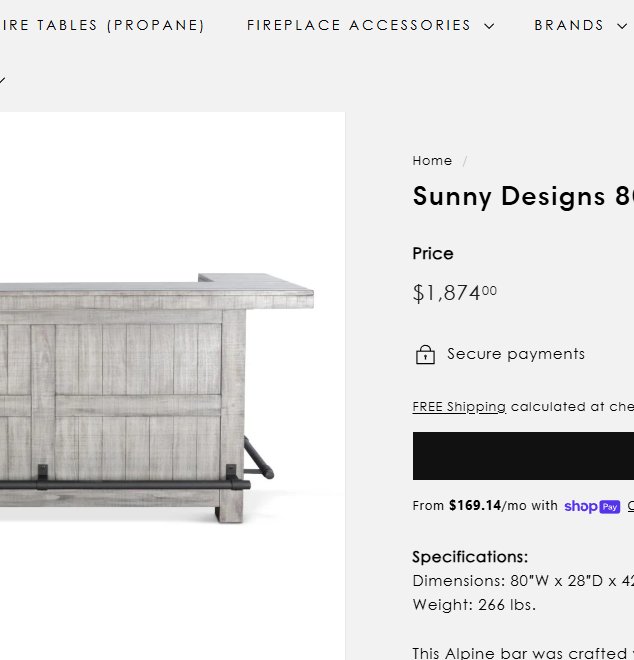Click the Dimensions 80"W x 28"D line
The image size is (634, 660).
(522, 581)
